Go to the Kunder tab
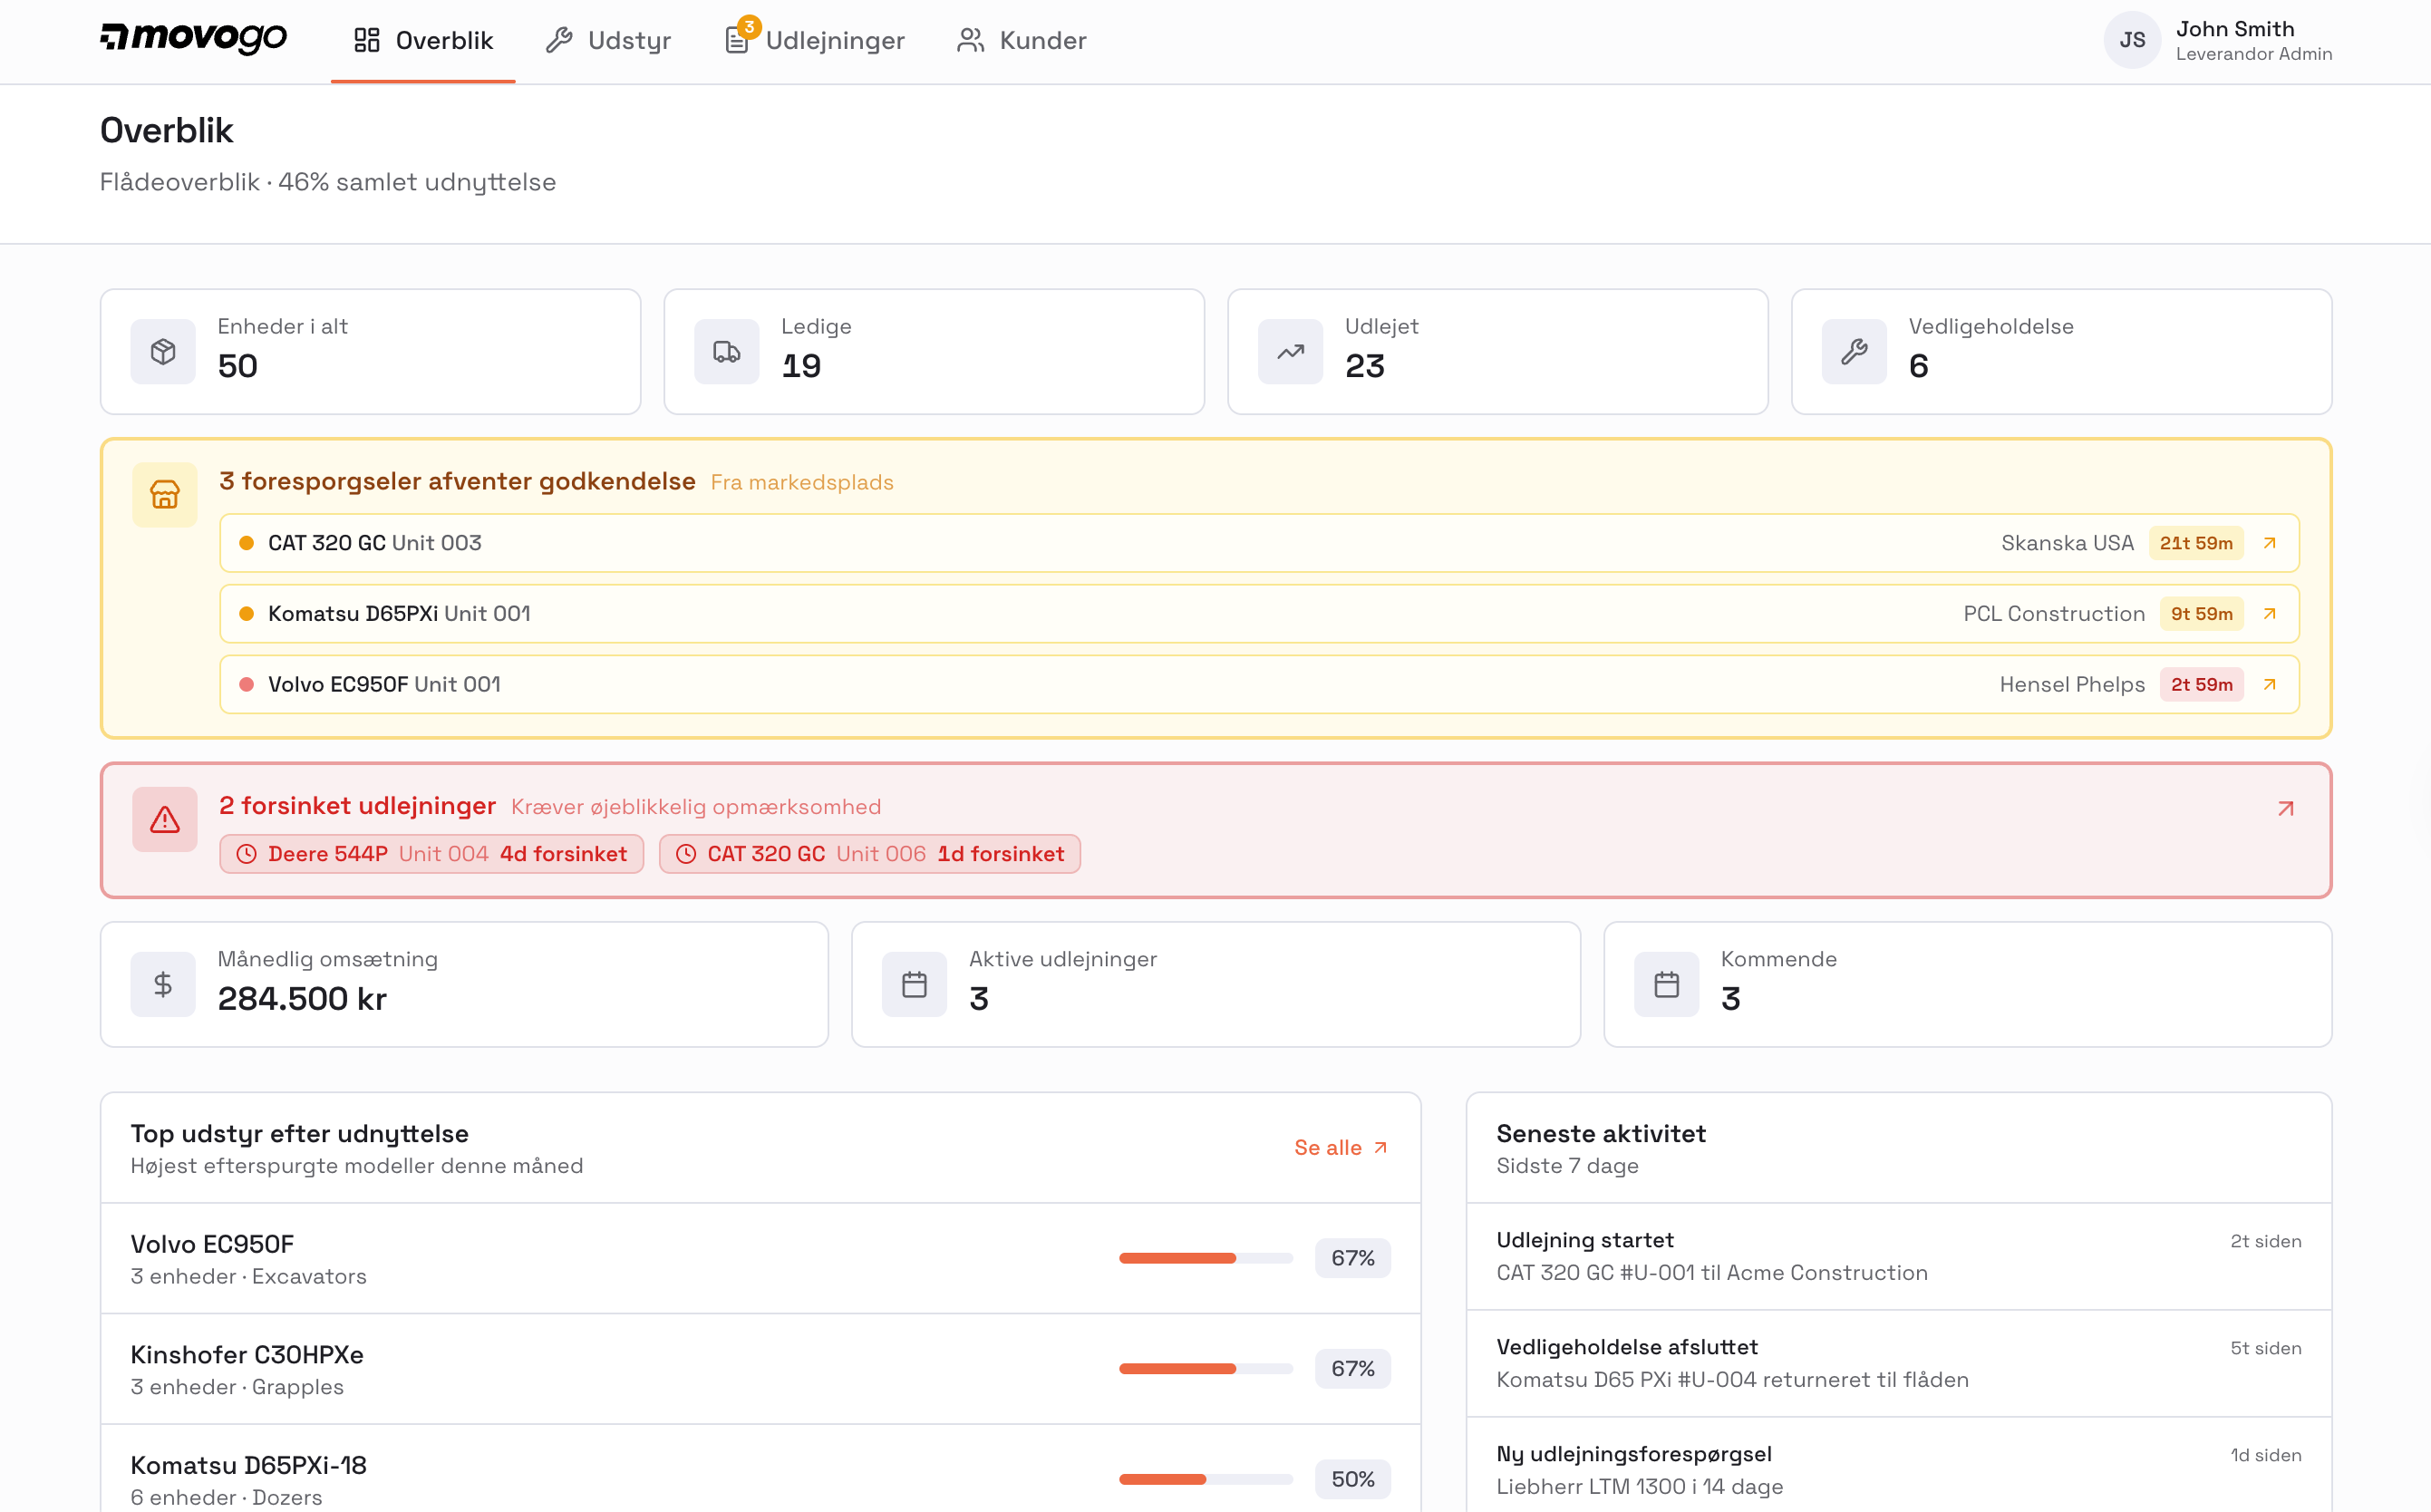2431x1512 pixels. [1021, 40]
